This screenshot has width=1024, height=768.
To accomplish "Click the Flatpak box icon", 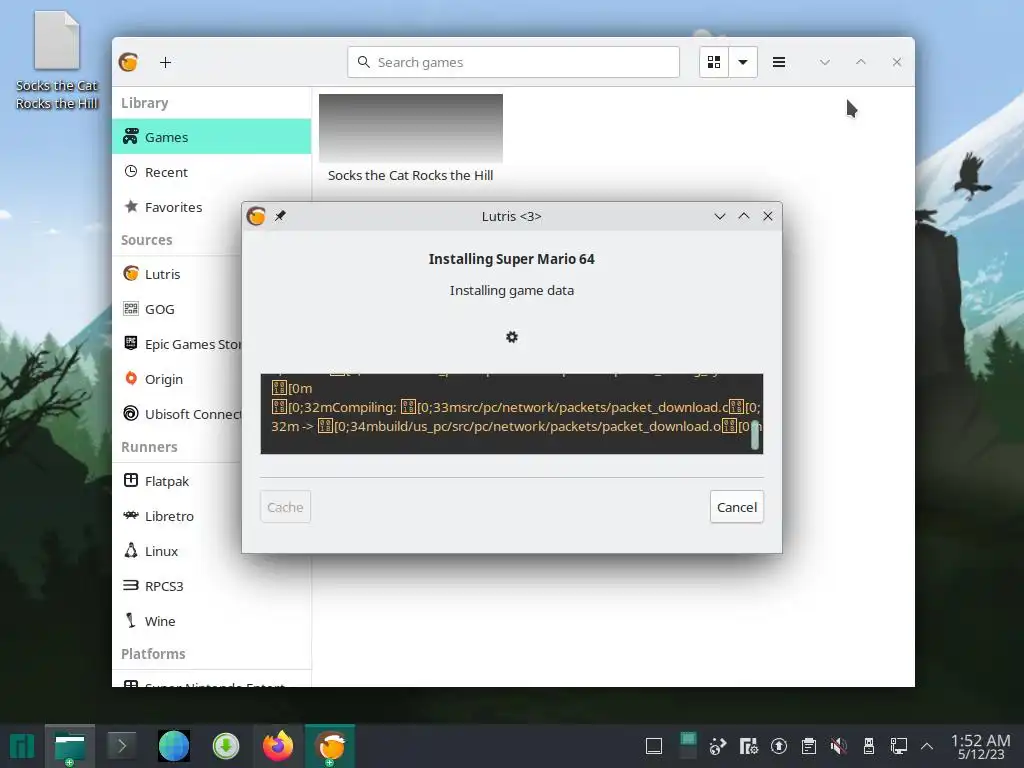I will pyautogui.click(x=131, y=480).
